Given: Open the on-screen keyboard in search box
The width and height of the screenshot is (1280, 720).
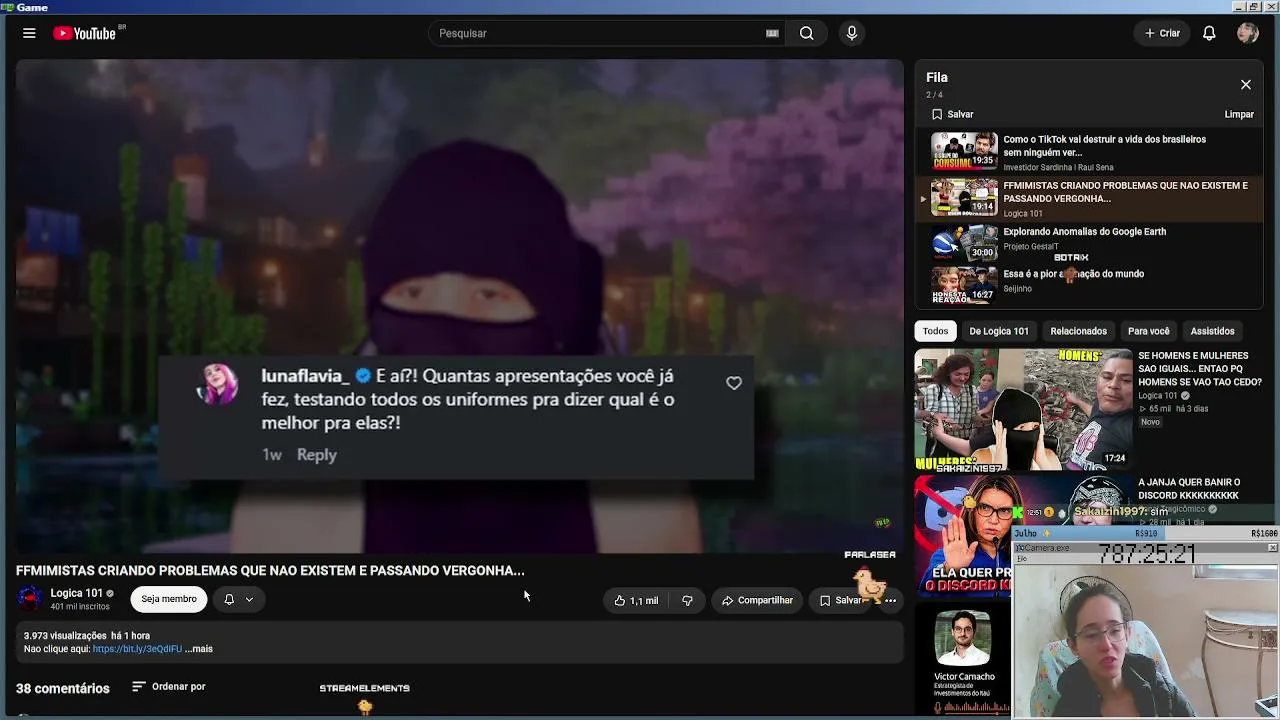Looking at the screenshot, I should coord(772,33).
